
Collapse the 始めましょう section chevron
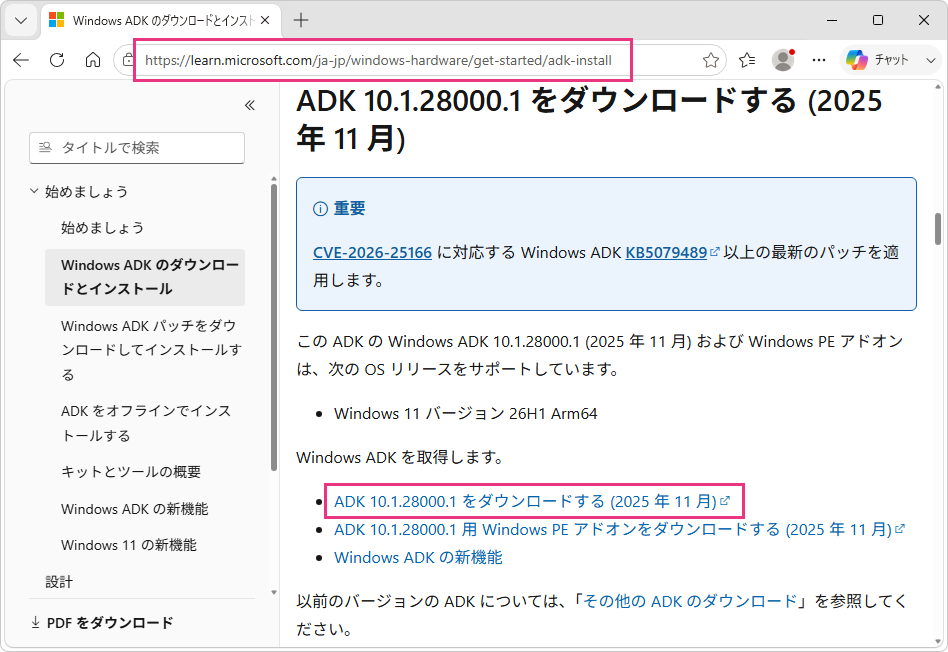point(34,191)
